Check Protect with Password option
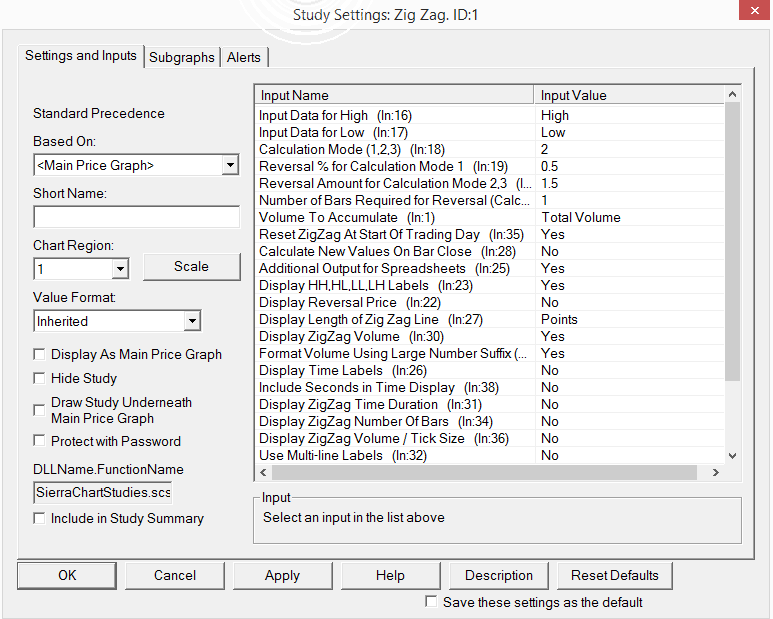Screen dimensions: 773x619 tap(40, 441)
